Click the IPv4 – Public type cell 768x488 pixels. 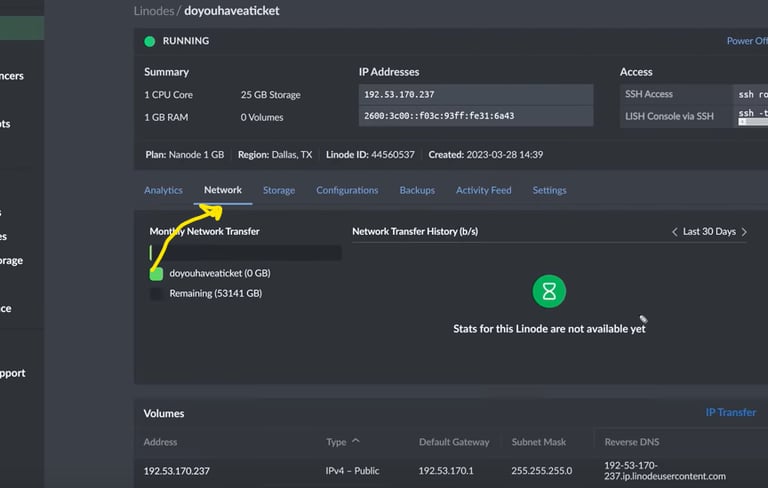[352, 471]
